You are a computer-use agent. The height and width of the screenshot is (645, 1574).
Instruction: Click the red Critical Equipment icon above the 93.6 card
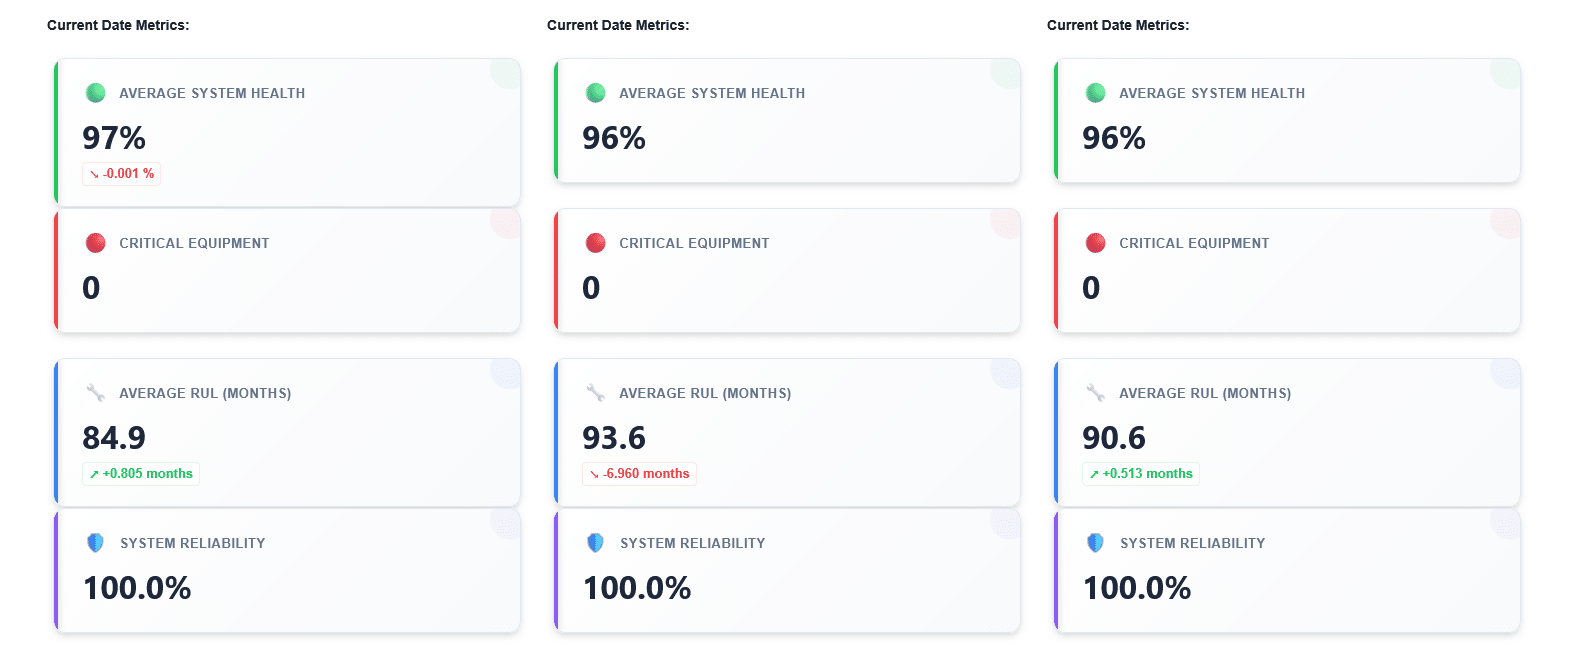pos(596,243)
